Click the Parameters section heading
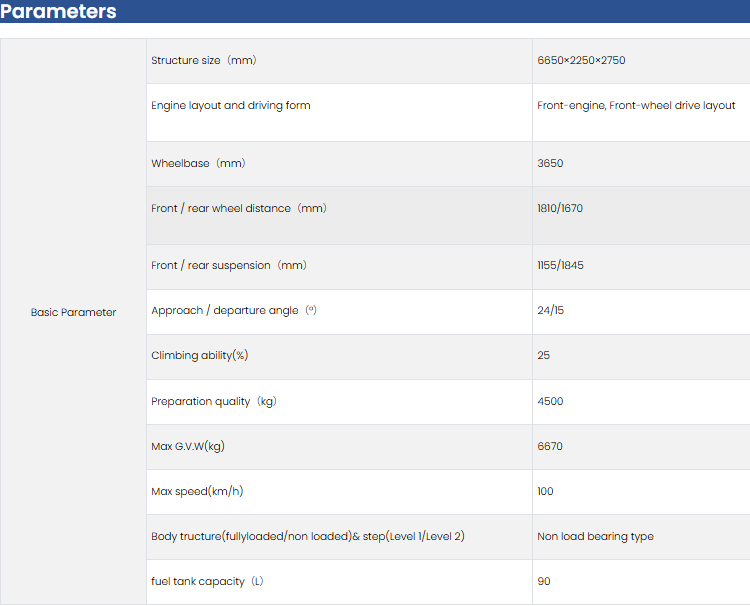Viewport: 750px width, 606px height. 59,12
